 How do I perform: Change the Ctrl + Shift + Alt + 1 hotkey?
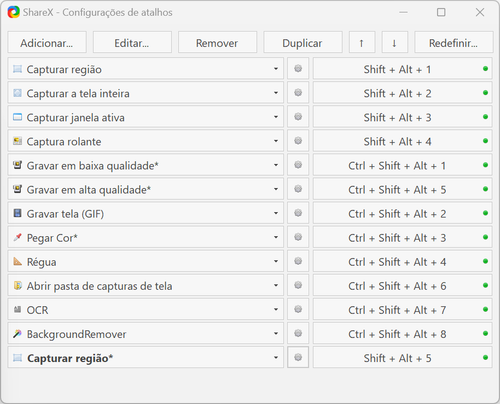point(402,165)
